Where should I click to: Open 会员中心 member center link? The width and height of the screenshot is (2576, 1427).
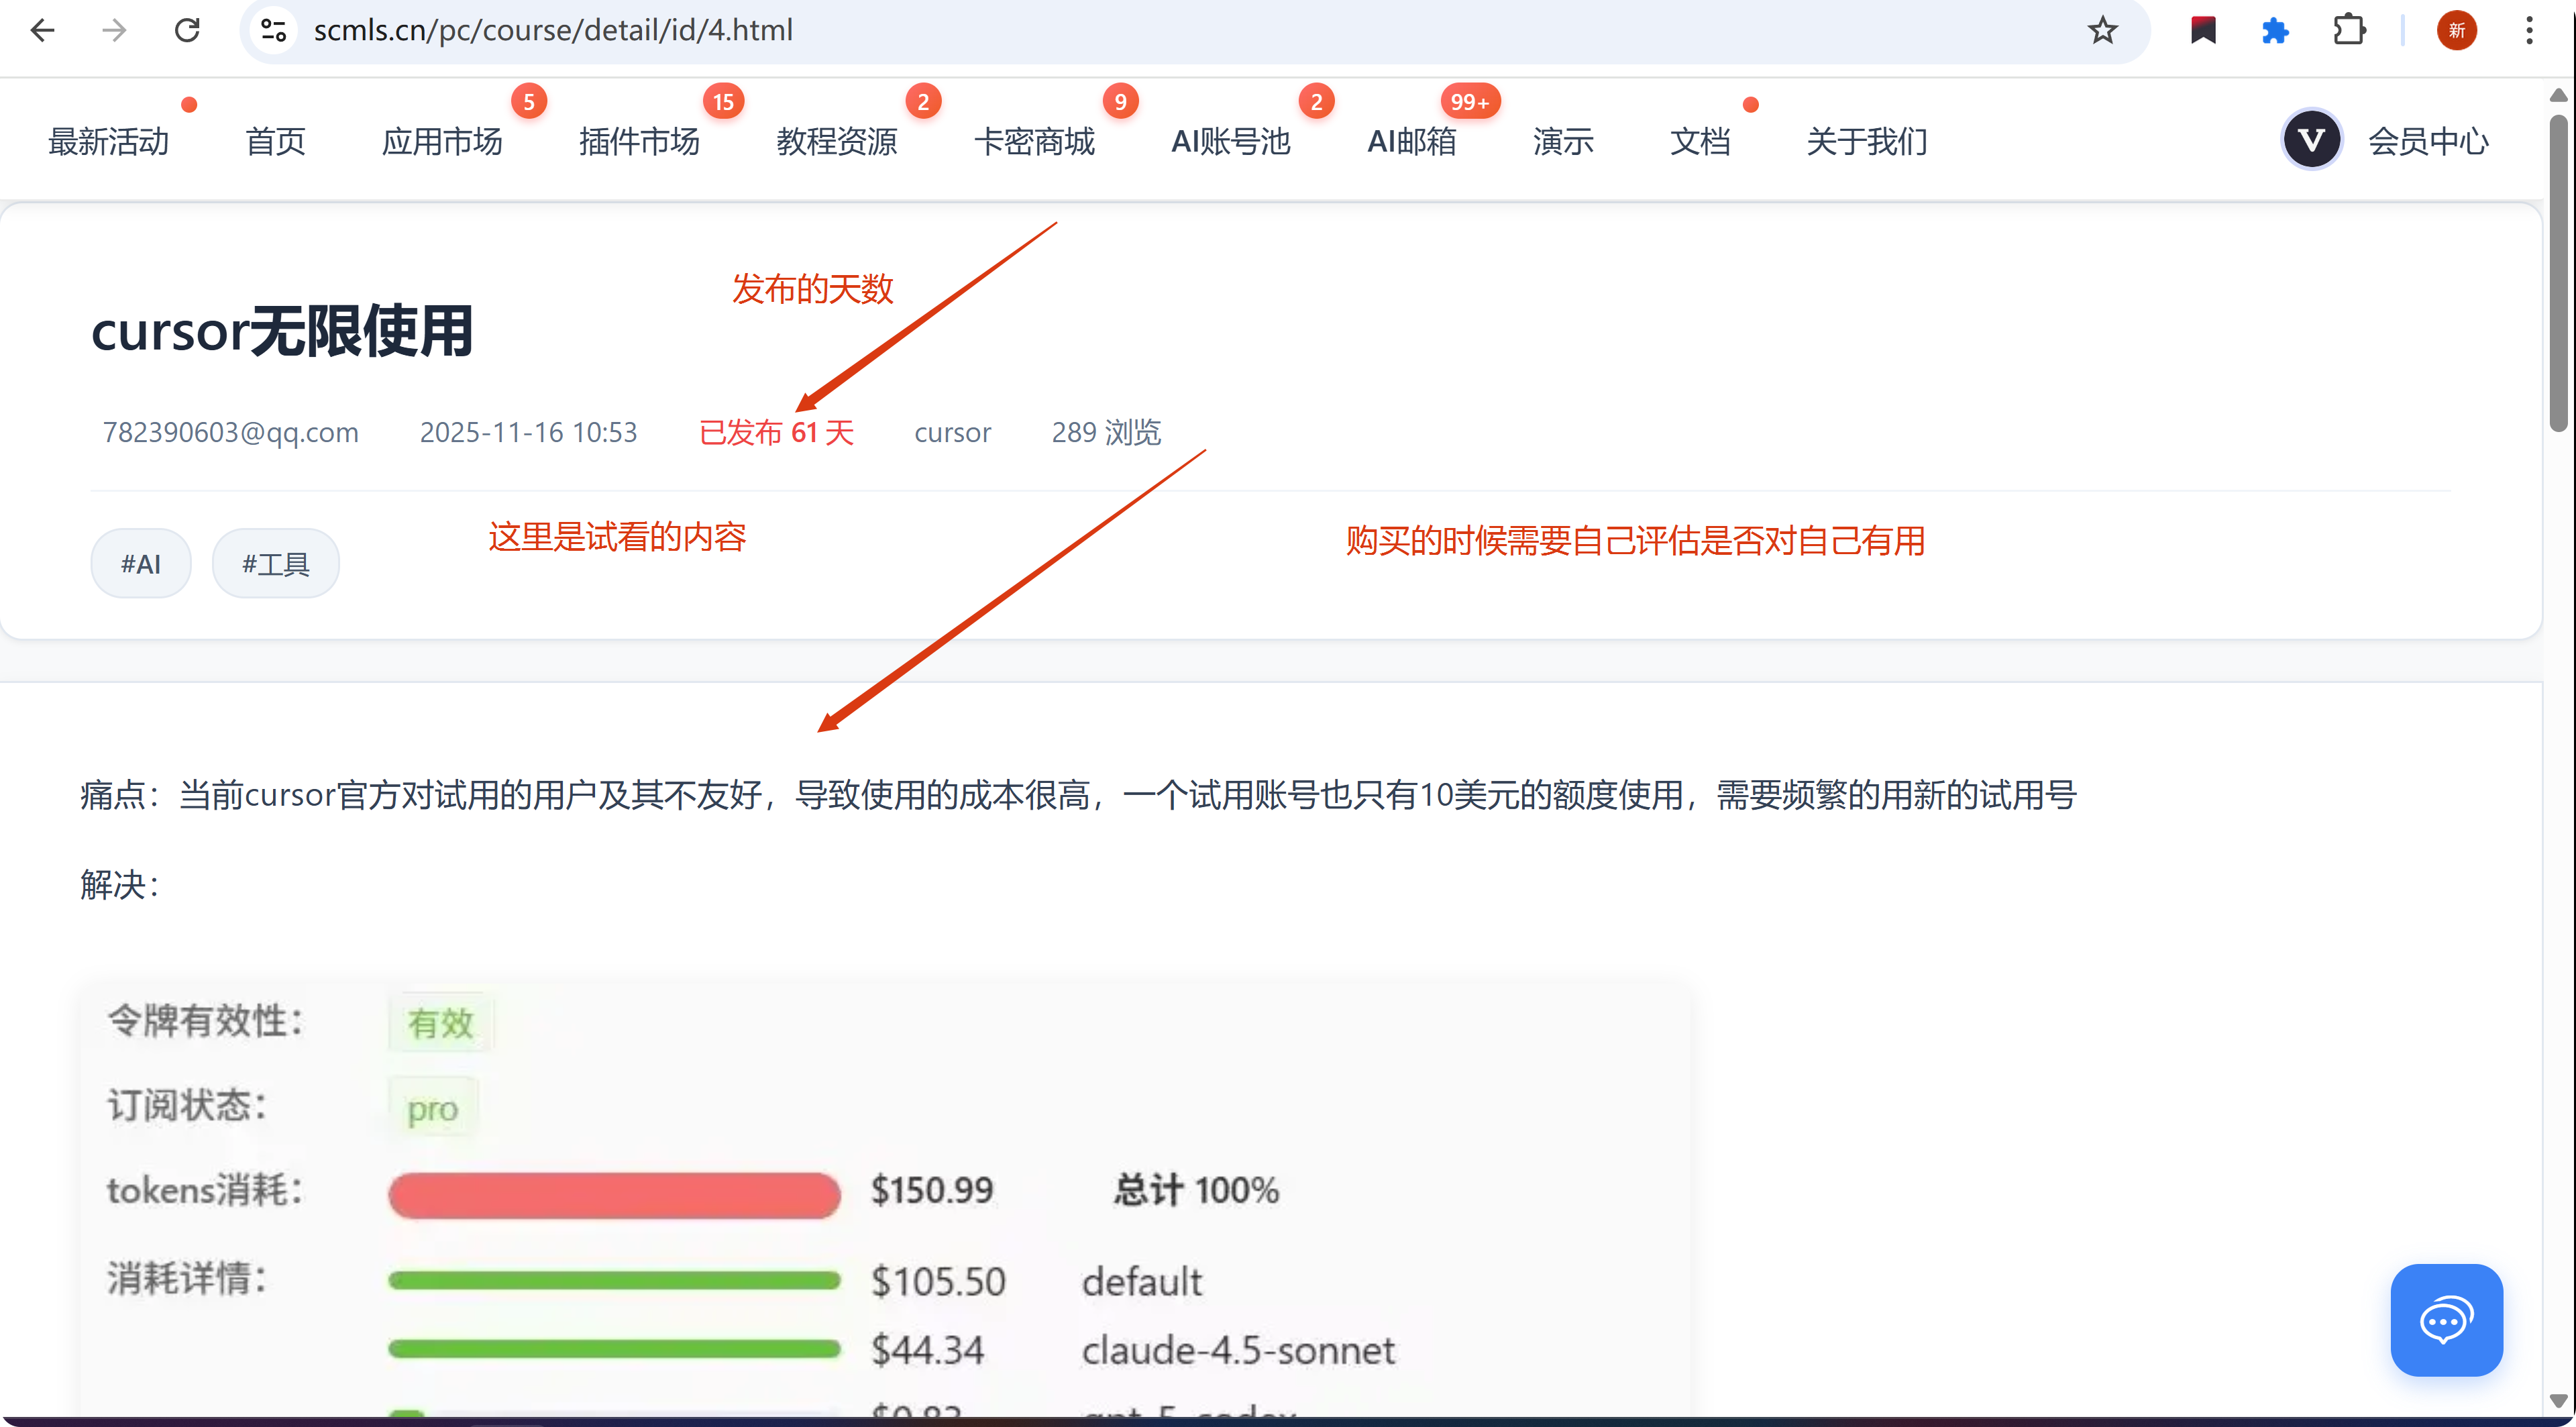[x=2428, y=141]
